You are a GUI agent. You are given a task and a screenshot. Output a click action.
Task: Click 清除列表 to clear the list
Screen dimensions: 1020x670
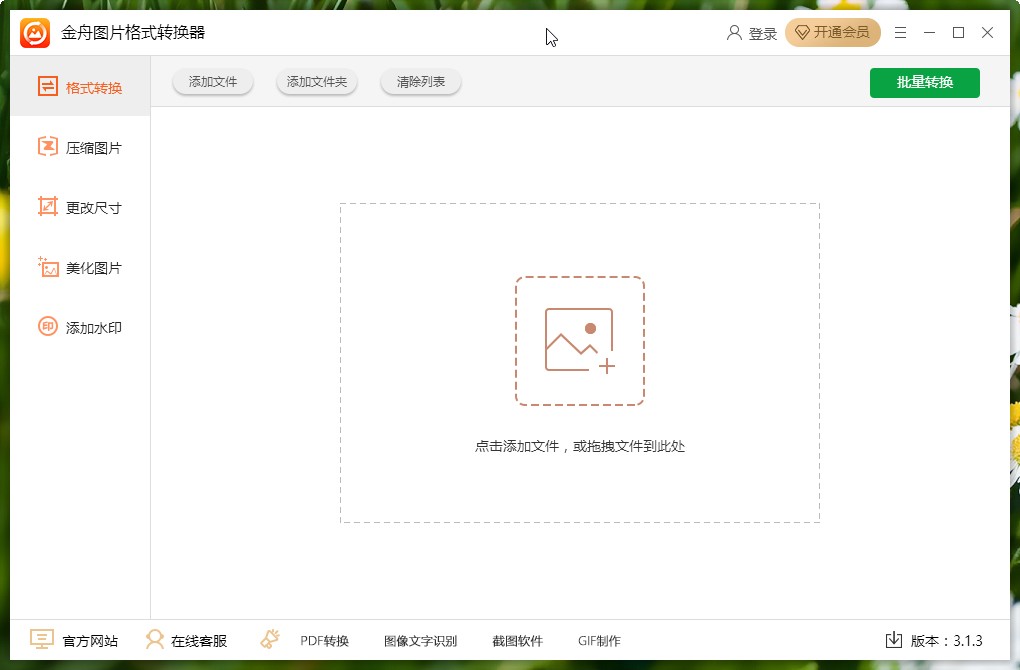click(420, 82)
